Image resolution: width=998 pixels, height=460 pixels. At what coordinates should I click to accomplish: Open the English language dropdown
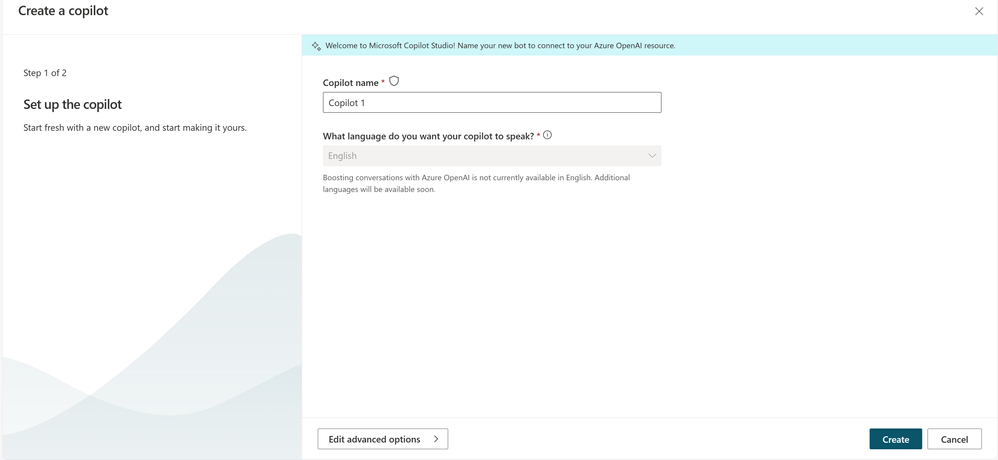pos(492,156)
